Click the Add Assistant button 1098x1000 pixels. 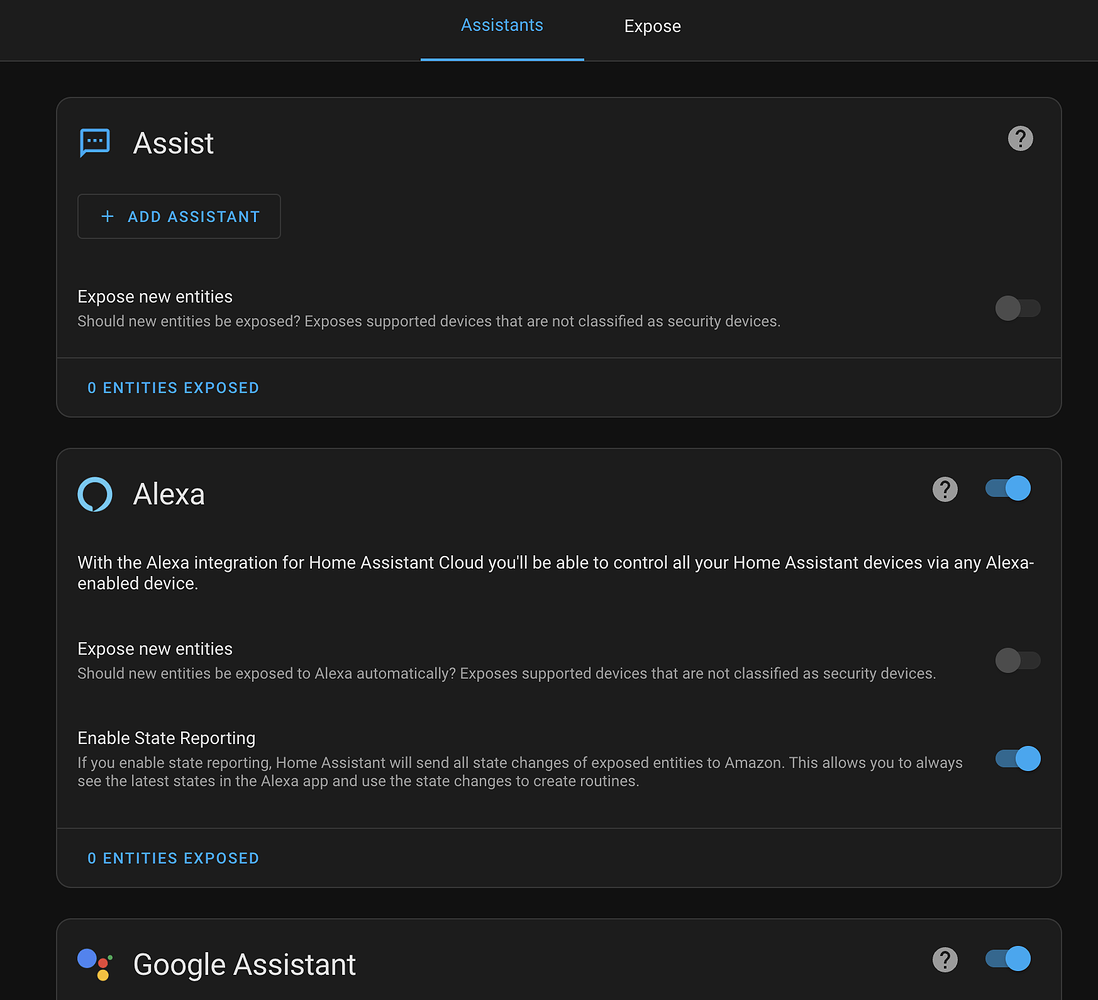tap(179, 216)
